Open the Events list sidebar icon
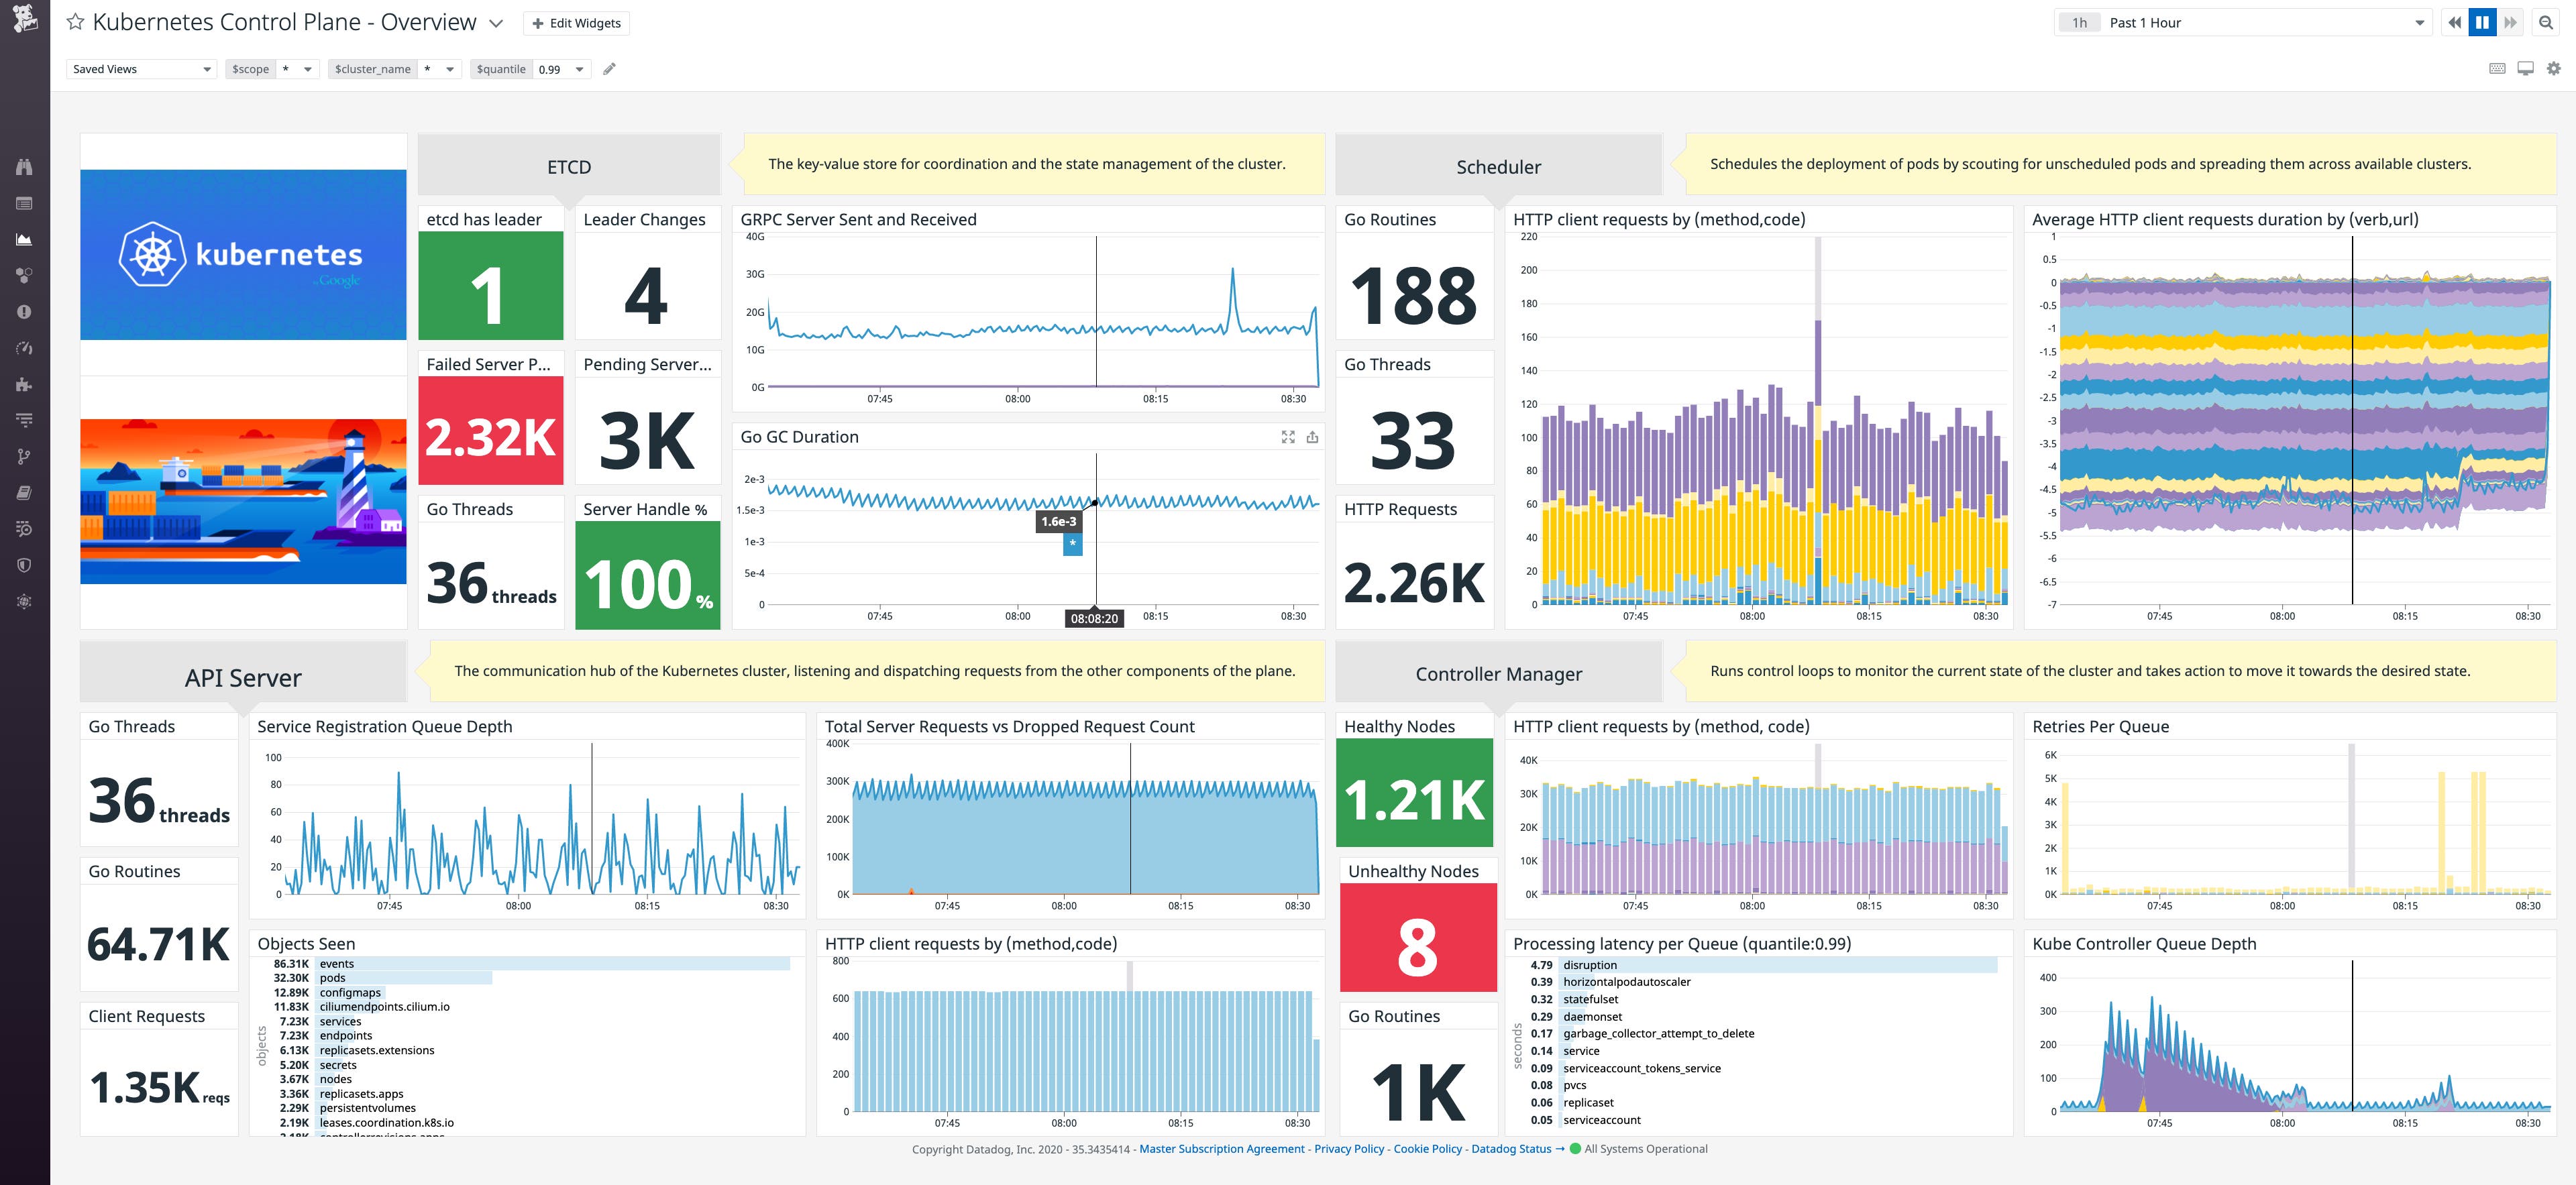This screenshot has height=1185, width=2576. click(x=25, y=203)
